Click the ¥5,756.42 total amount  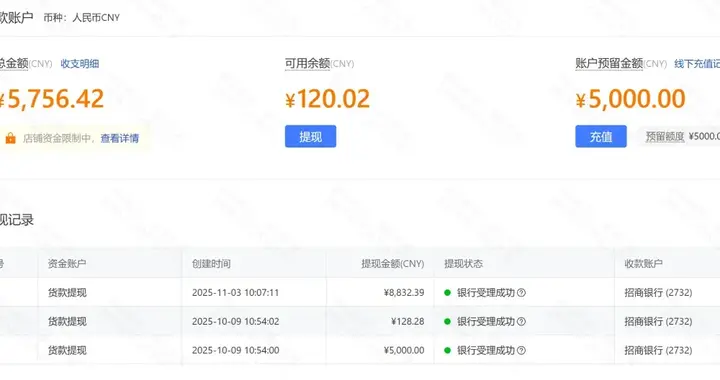coord(52,99)
